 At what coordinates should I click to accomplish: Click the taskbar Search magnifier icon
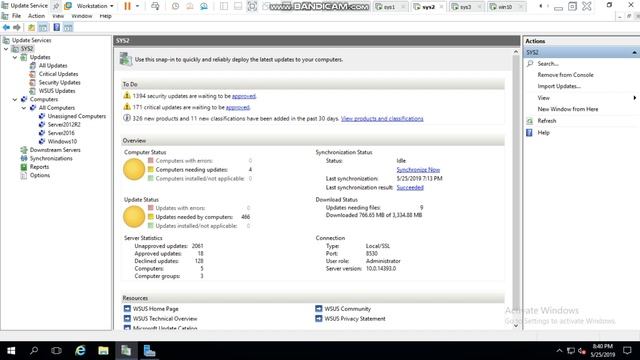coord(34,351)
